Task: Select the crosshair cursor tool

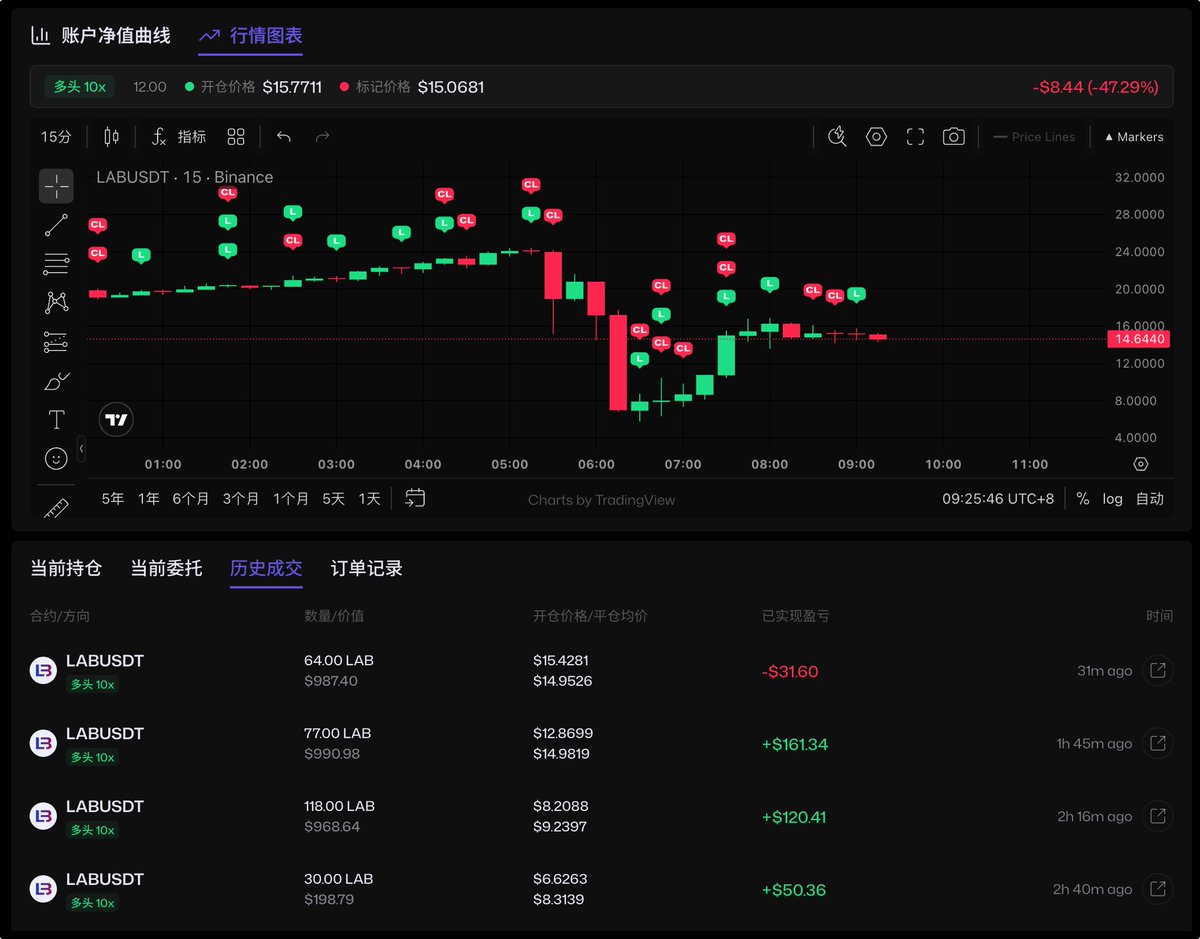Action: click(56, 186)
